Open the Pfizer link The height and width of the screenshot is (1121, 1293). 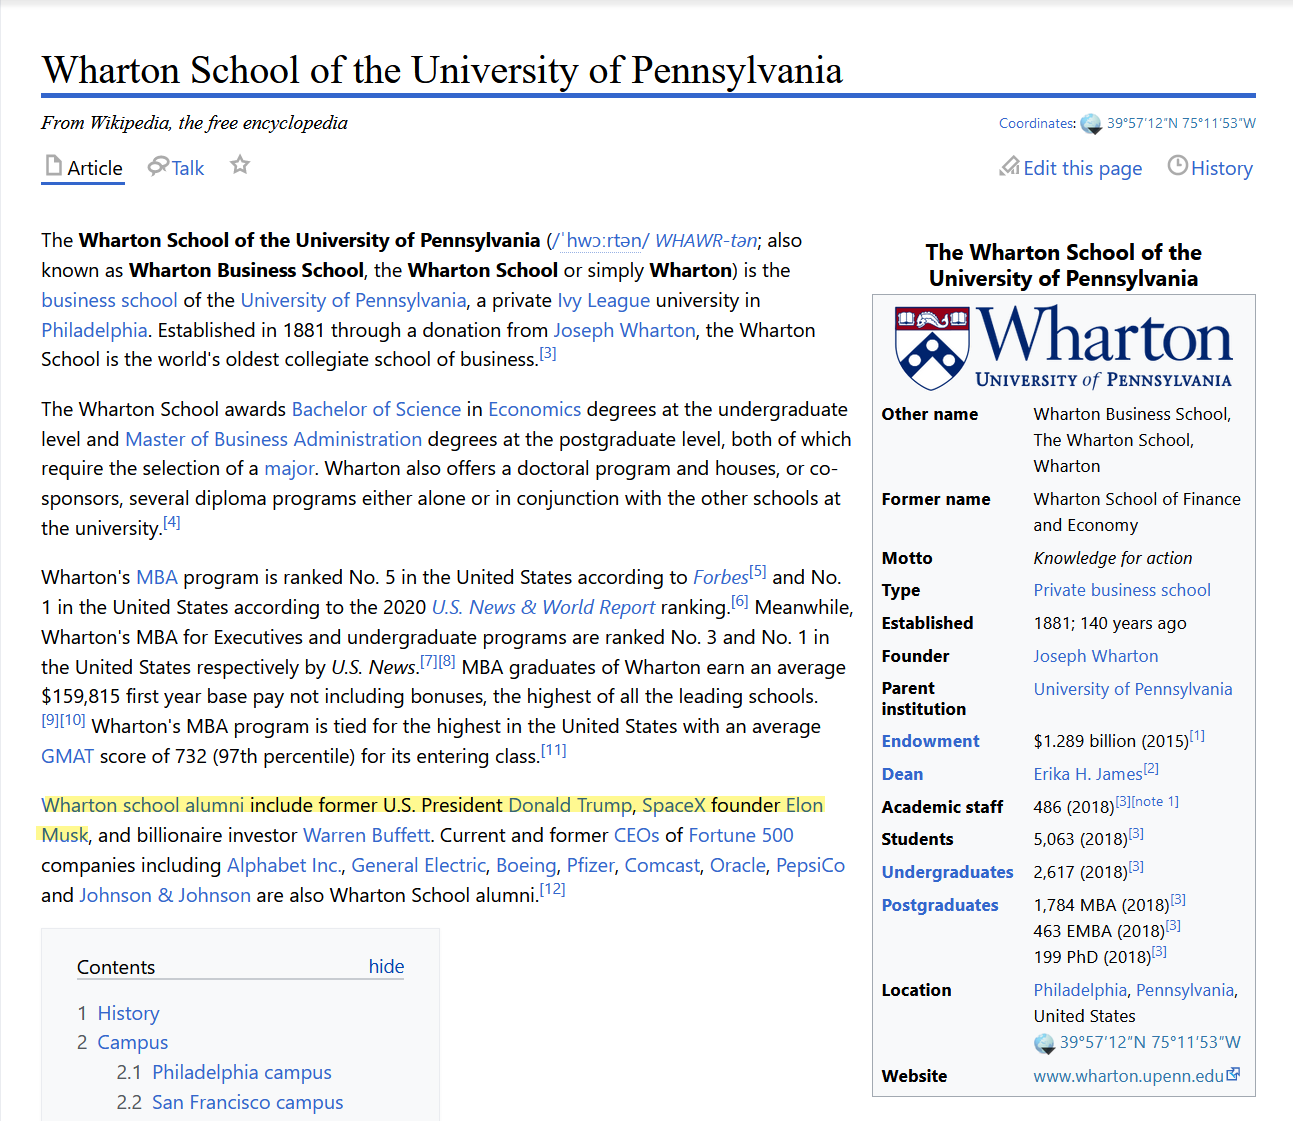[x=590, y=865]
